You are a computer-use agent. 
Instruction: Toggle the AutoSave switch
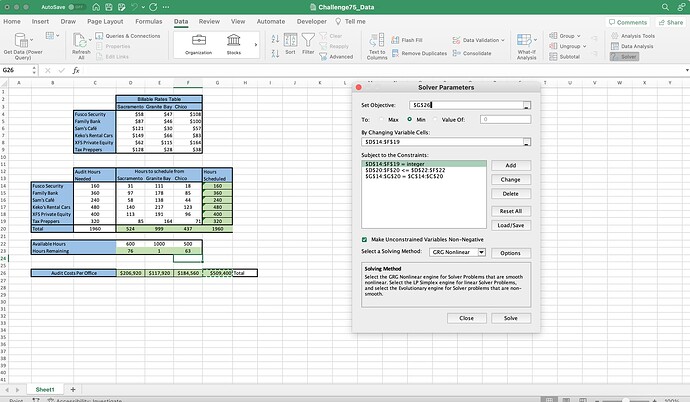point(76,7)
